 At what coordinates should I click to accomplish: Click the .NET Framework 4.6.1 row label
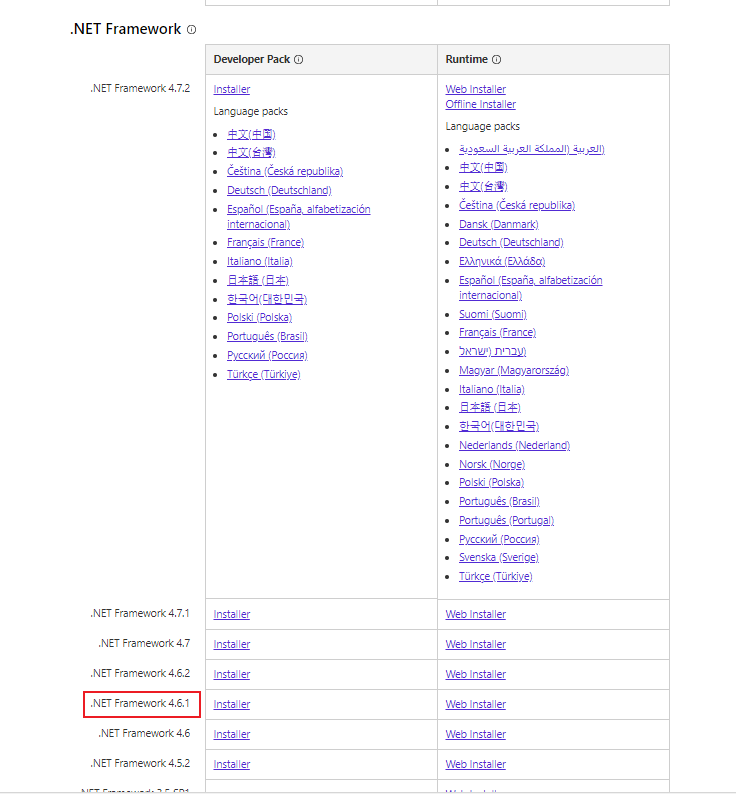[x=140, y=703]
